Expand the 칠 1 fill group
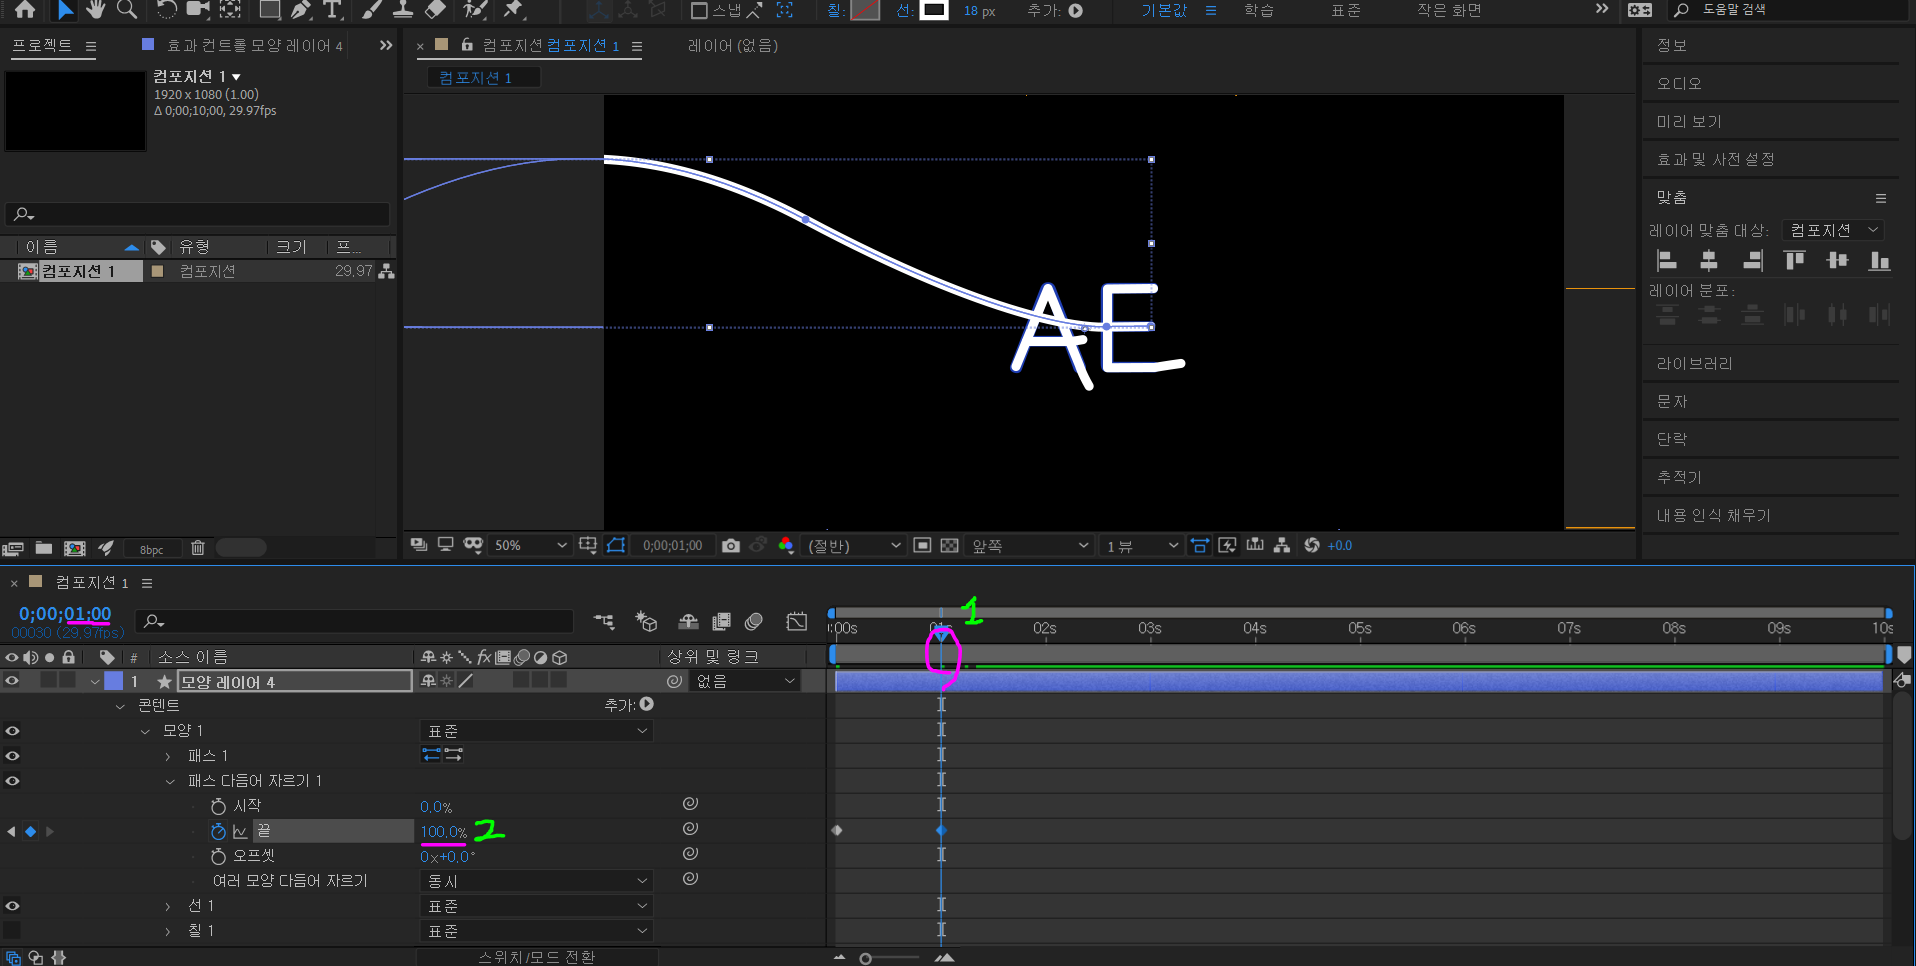The image size is (1916, 966). 168,931
